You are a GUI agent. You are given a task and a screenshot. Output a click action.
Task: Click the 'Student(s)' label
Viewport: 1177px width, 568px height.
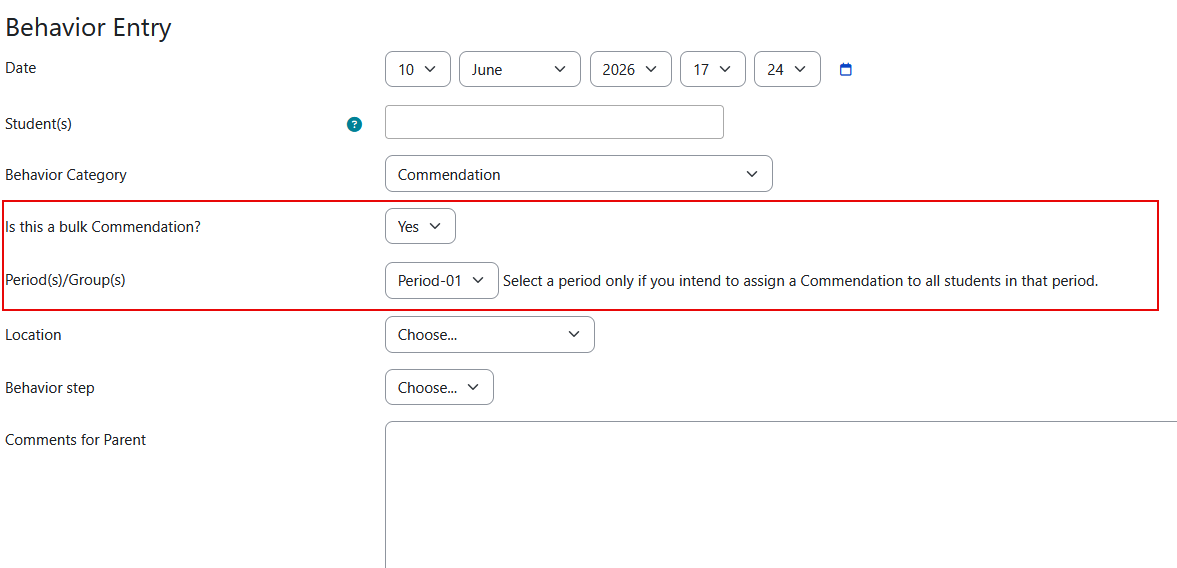click(x=38, y=125)
